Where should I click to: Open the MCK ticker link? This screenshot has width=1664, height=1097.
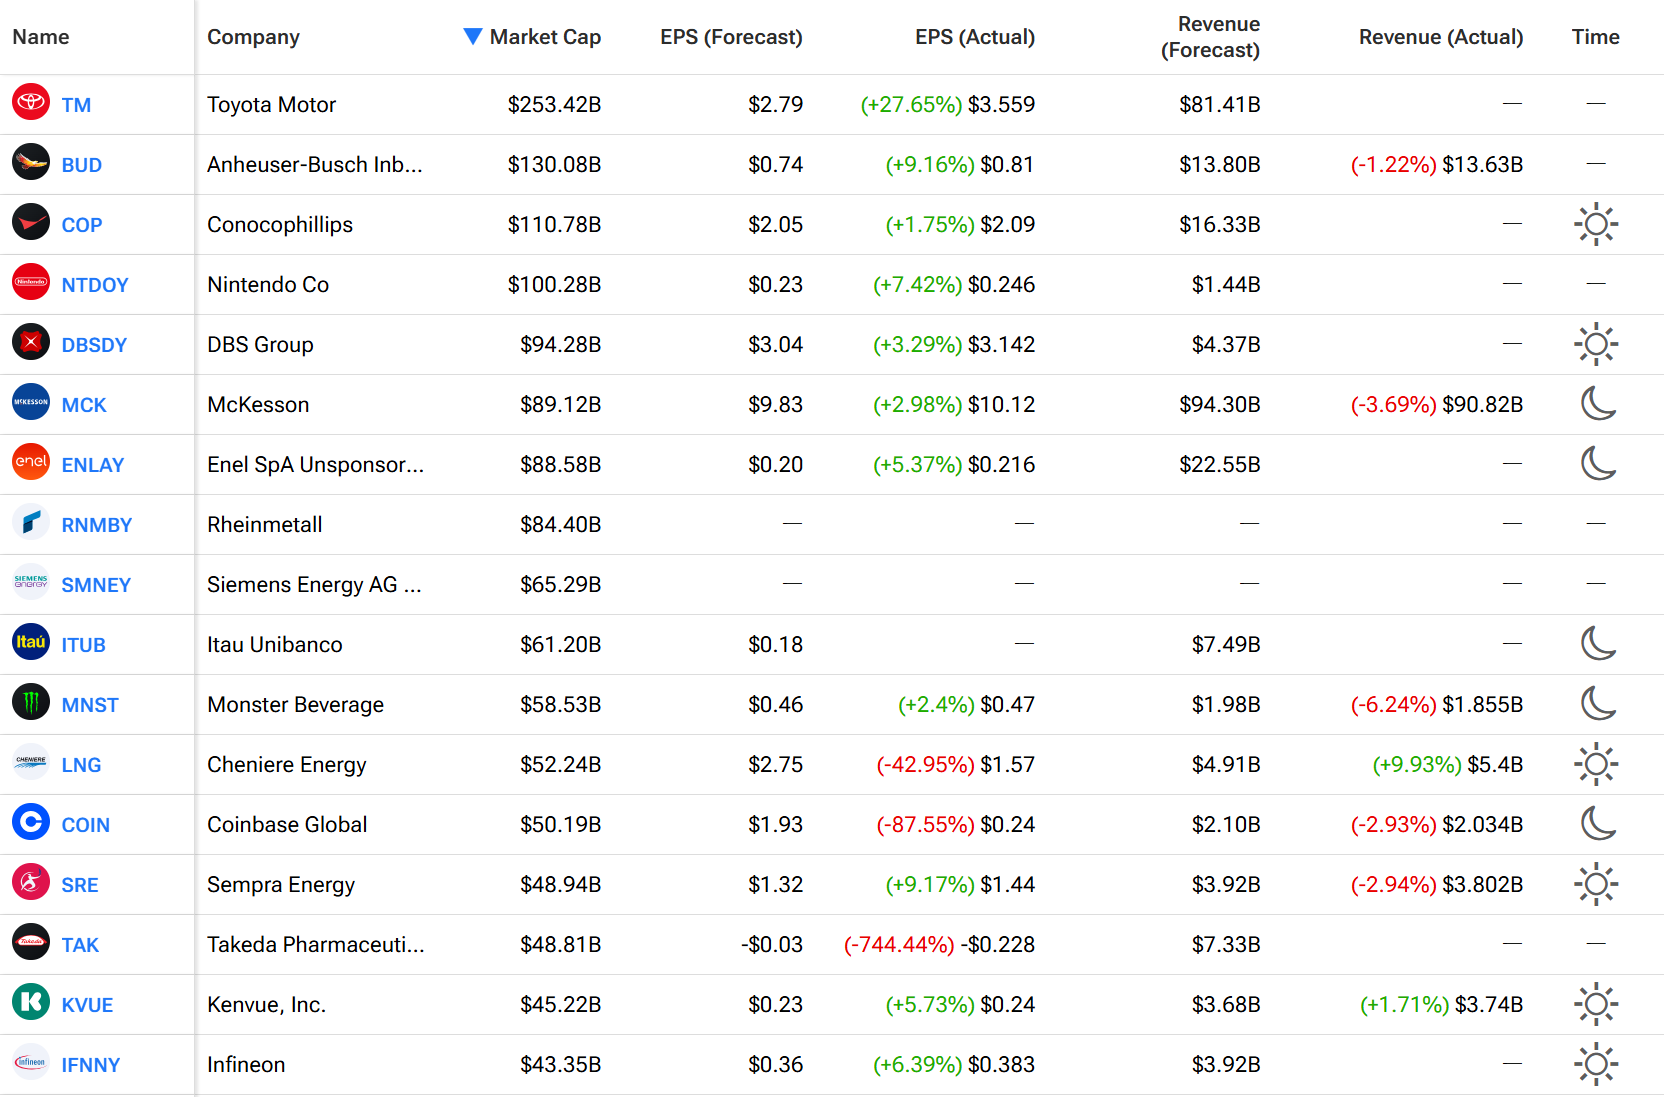84,405
